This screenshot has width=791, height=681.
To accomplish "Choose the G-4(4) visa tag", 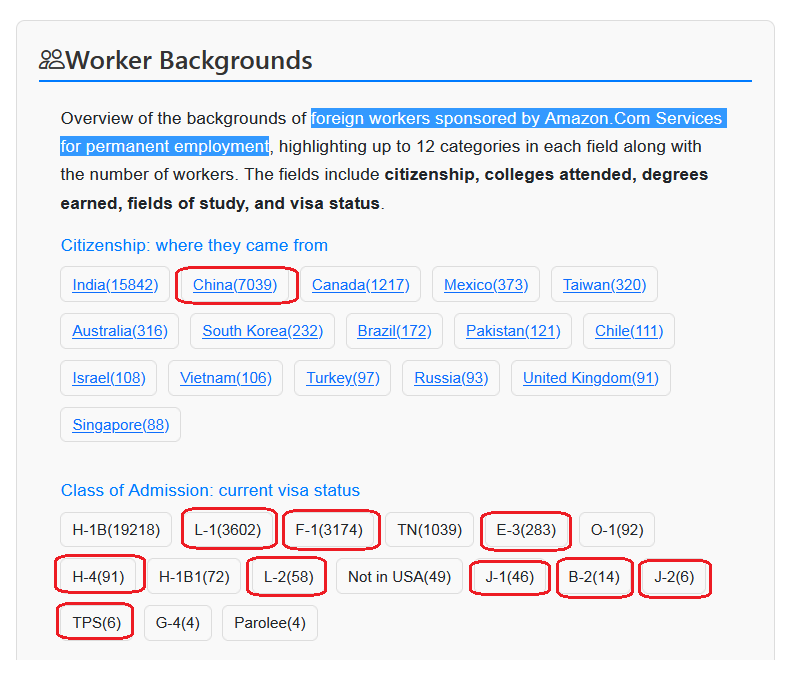I will [x=178, y=623].
